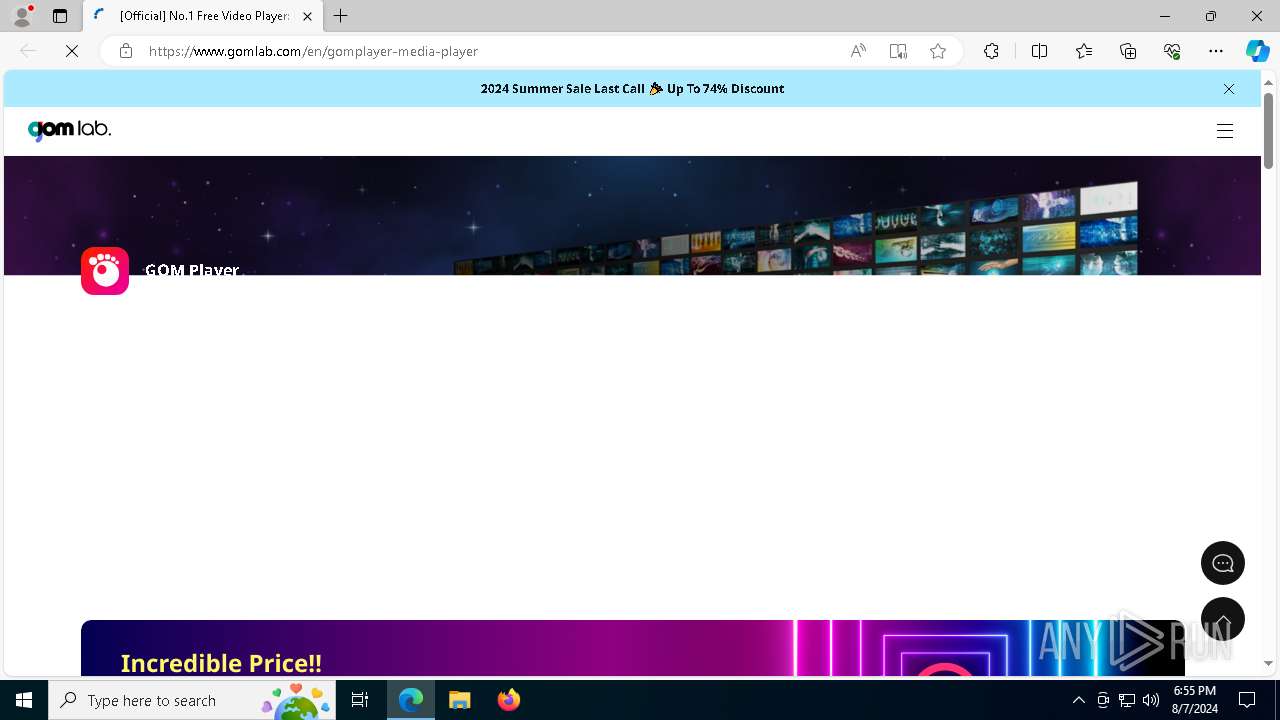1280x720 pixels.
Task: Dismiss the Summer Sale banner
Action: click(x=1229, y=89)
